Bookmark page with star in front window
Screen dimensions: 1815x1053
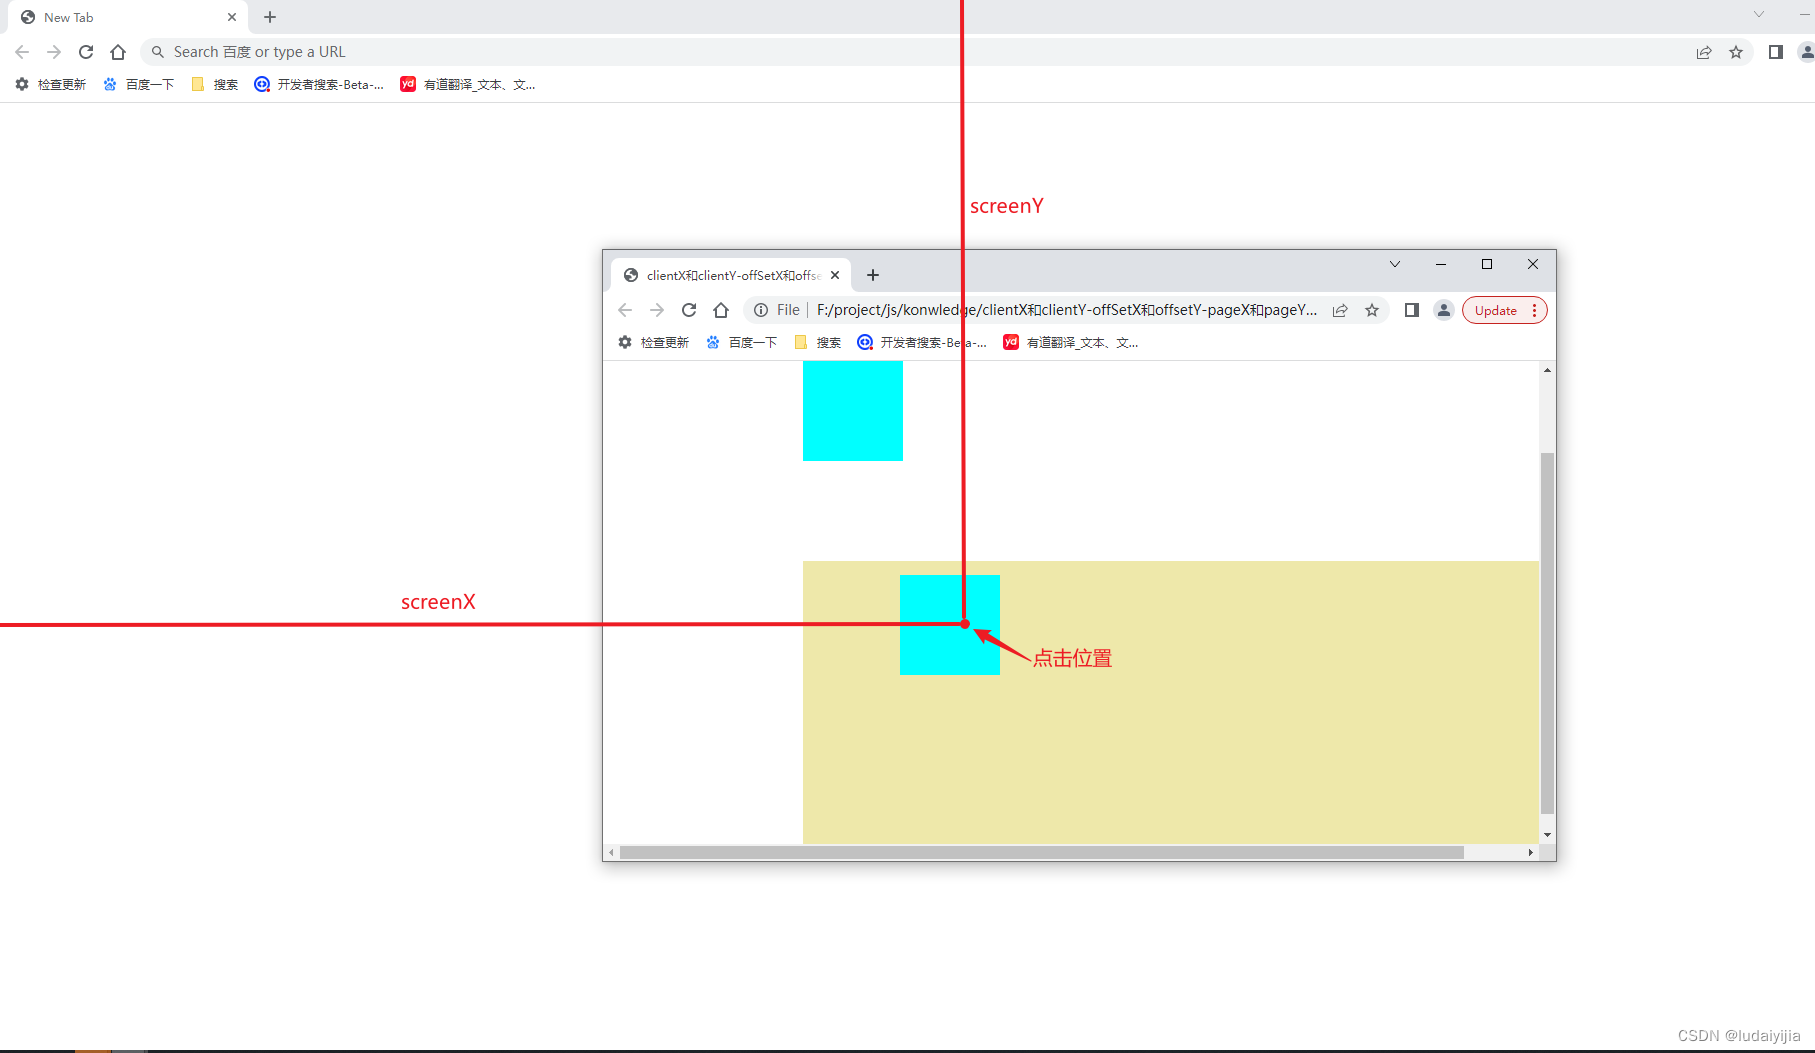coord(1372,310)
